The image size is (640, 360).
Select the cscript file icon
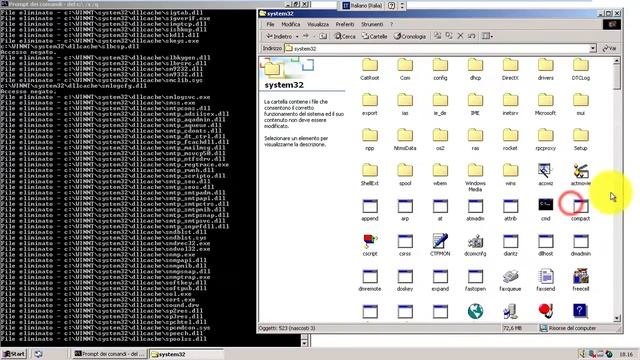click(x=369, y=244)
